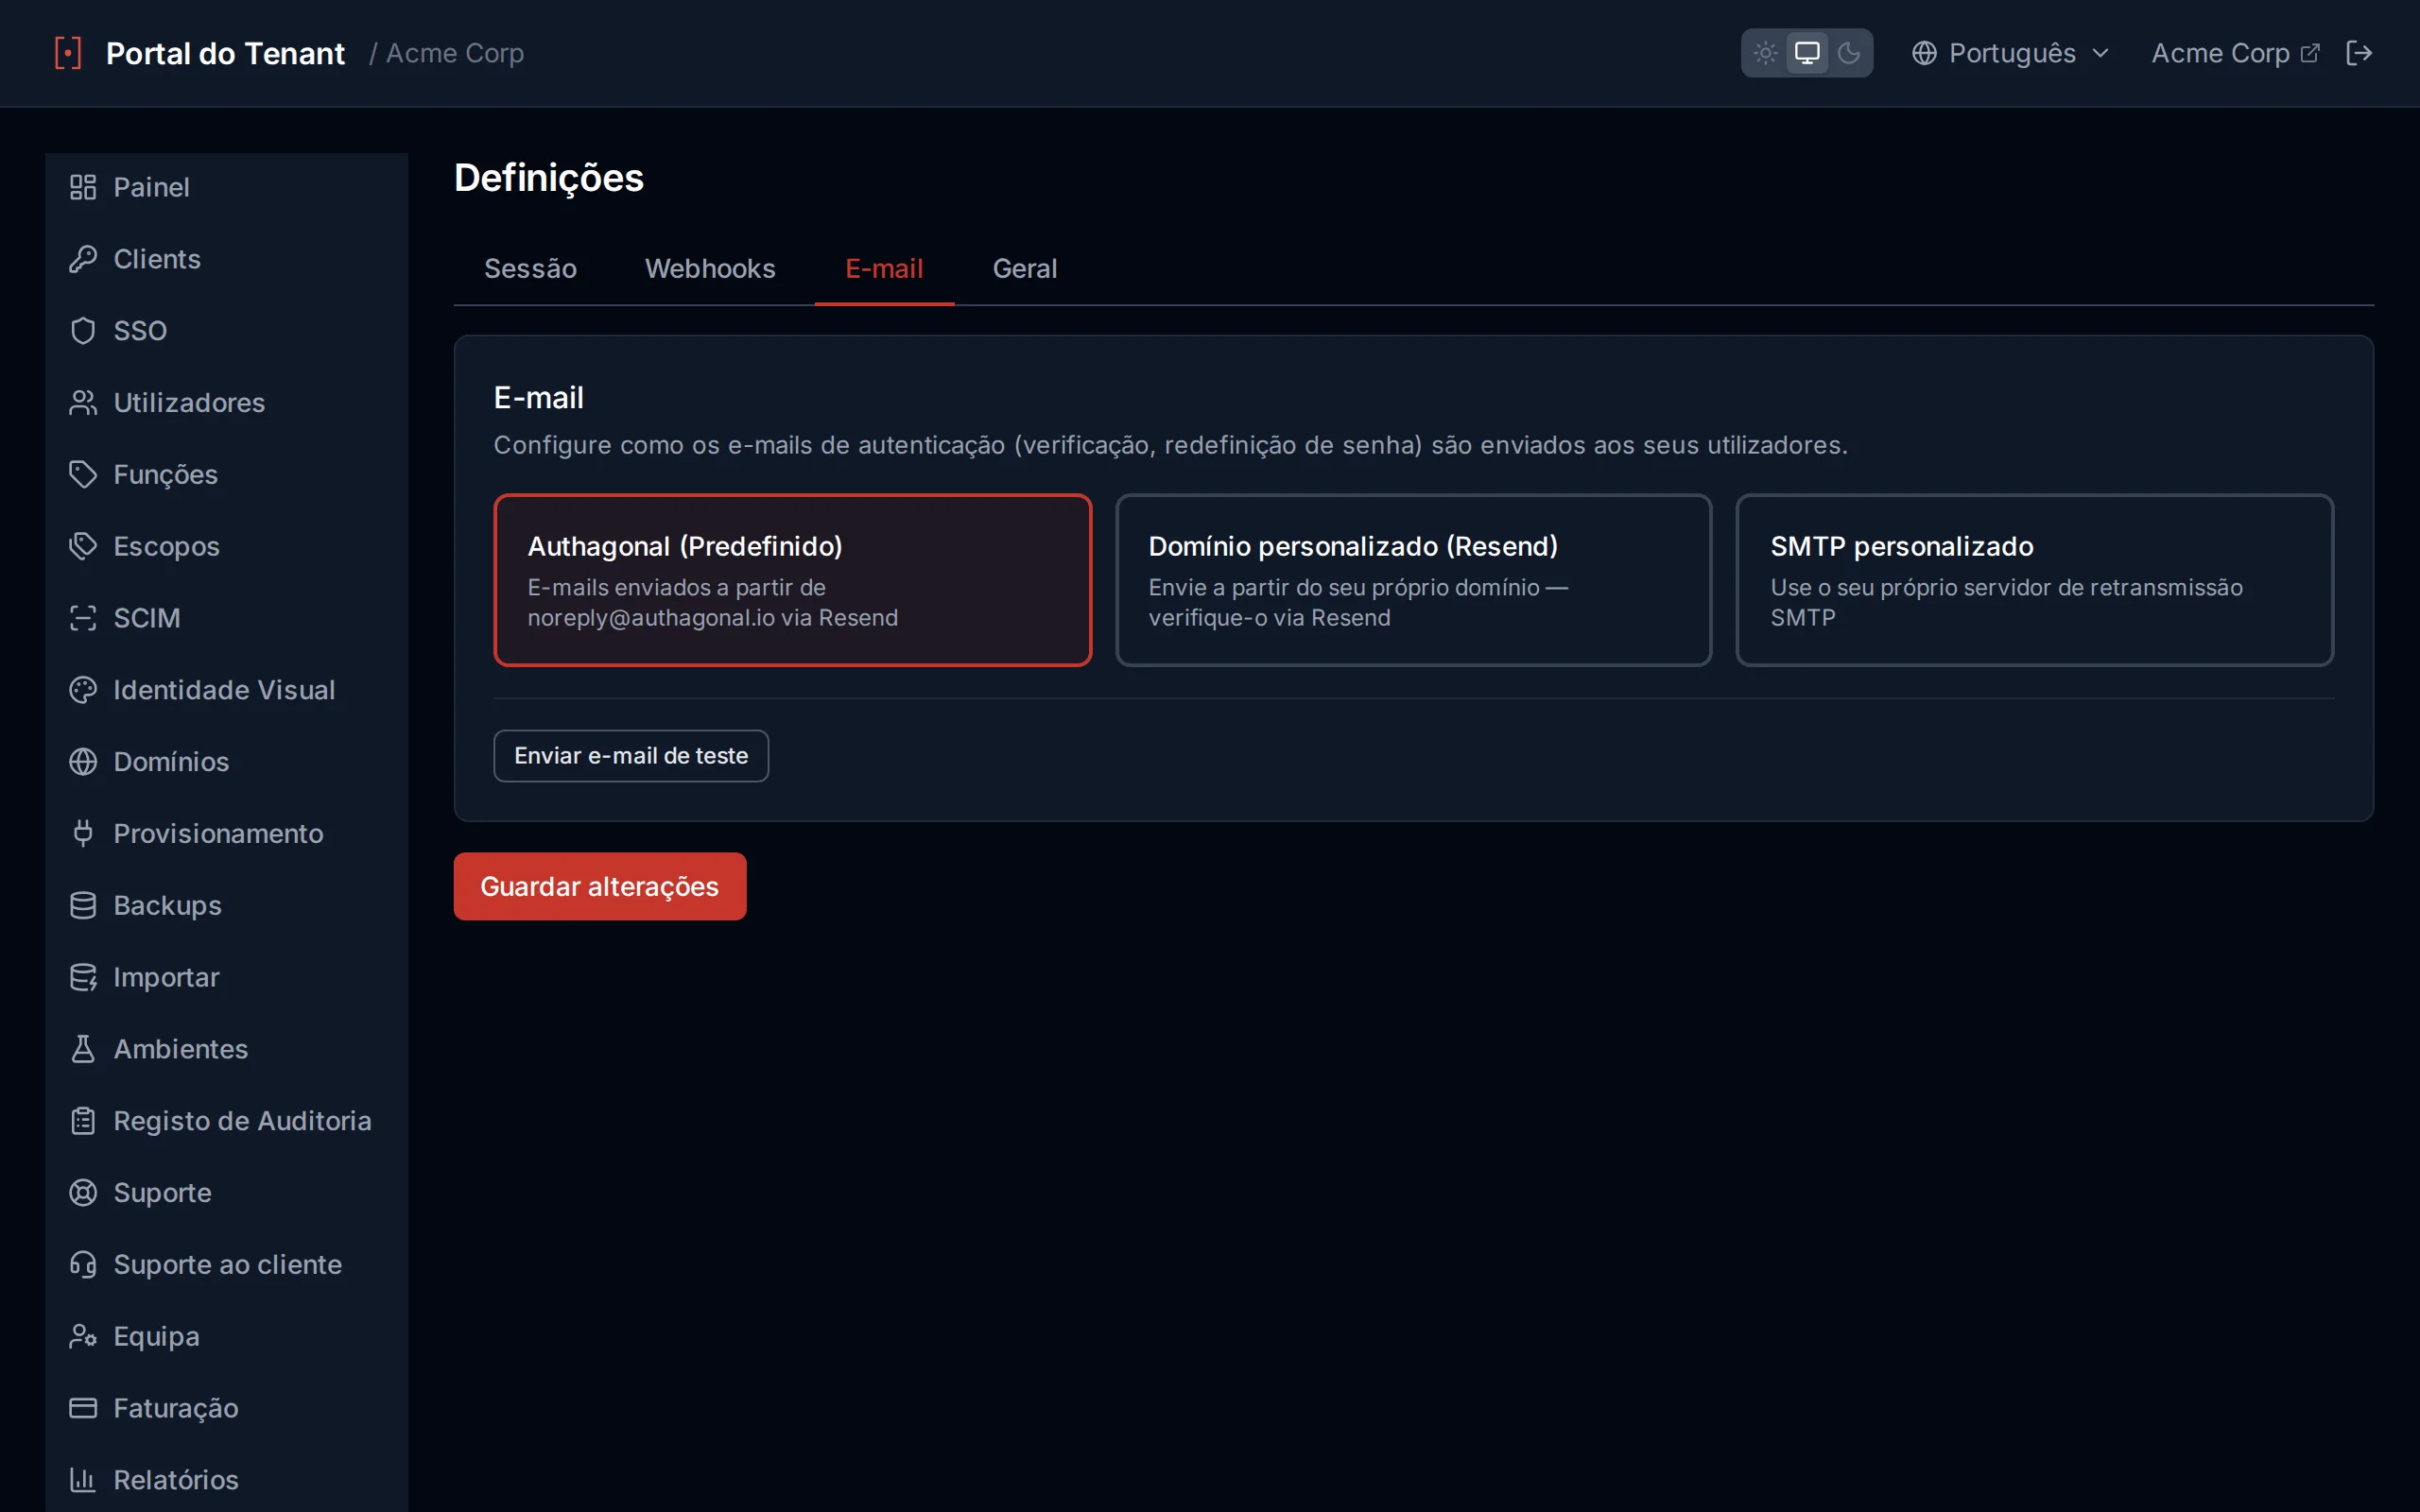Screen dimensions: 2420x1512
Task: Click the Domínios globe icon
Action: 83,762
